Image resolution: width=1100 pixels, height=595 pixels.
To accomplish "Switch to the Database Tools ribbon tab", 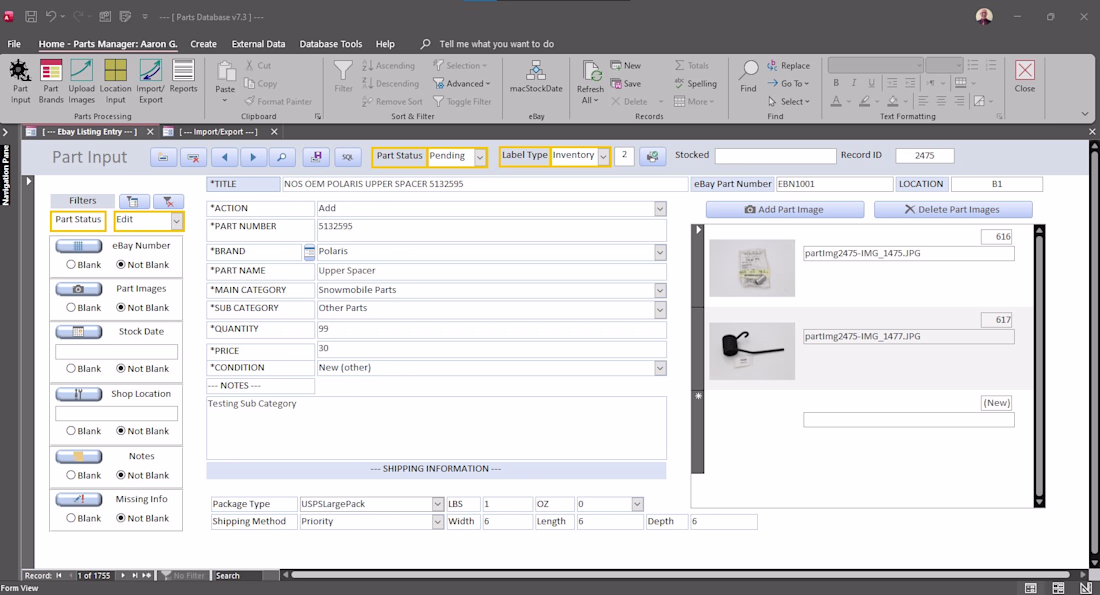I will tap(330, 44).
